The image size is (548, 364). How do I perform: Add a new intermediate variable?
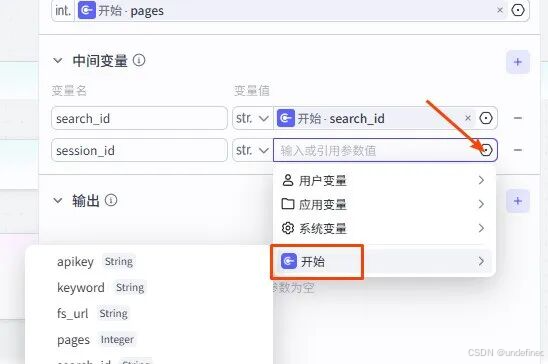(518, 62)
